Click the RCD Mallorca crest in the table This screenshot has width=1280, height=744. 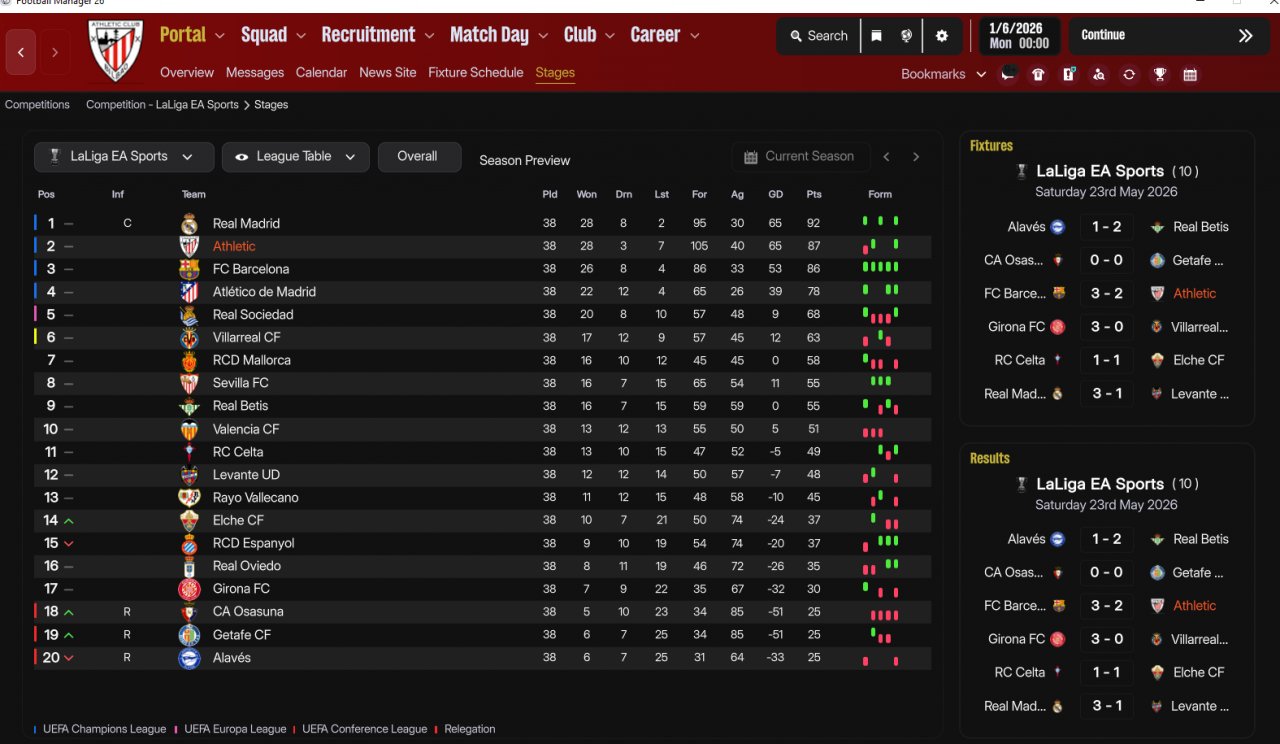pyautogui.click(x=189, y=360)
